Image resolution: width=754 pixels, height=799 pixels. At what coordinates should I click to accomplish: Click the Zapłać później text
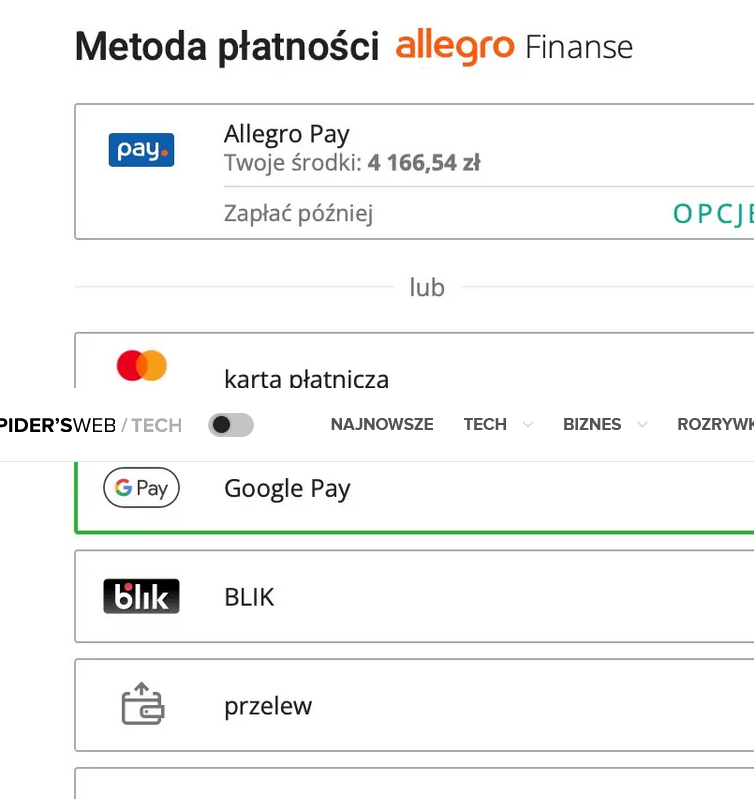coord(298,213)
